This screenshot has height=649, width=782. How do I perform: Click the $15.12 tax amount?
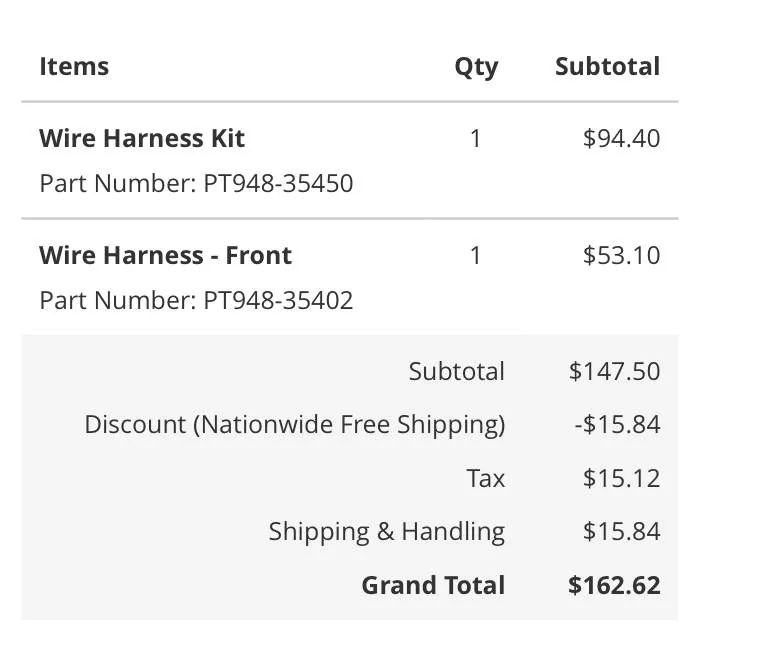click(621, 478)
